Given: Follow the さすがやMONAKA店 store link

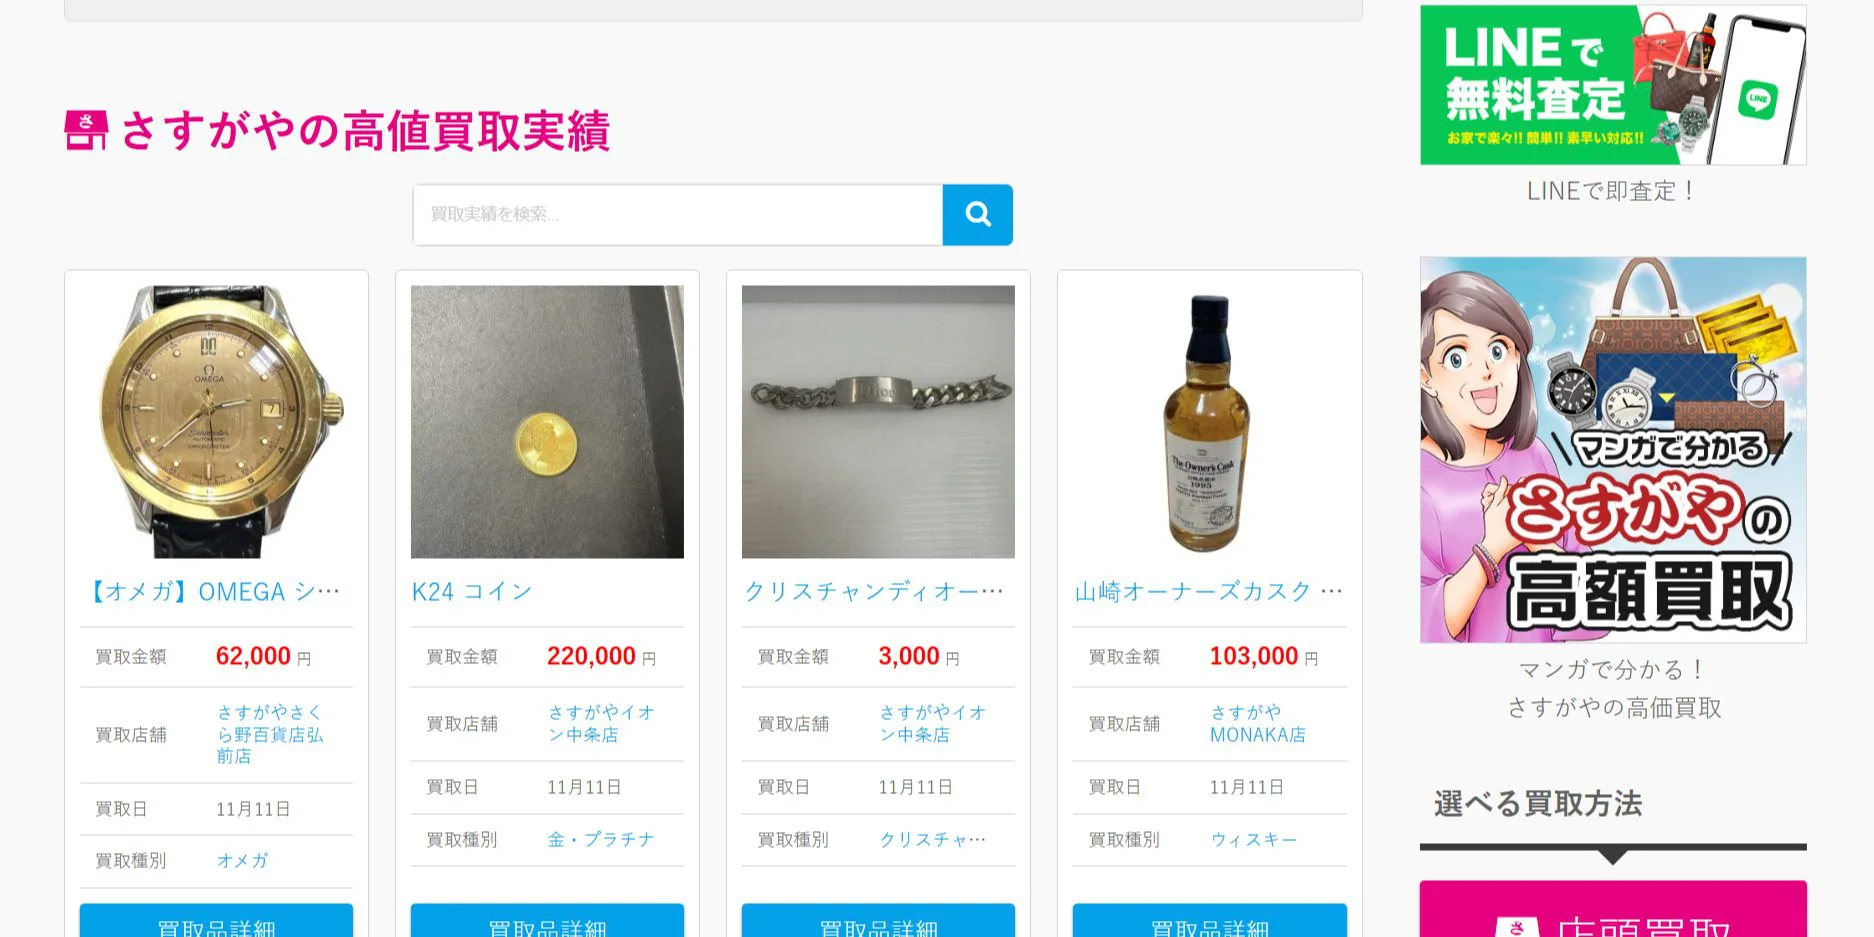Looking at the screenshot, I should pyautogui.click(x=1257, y=723).
